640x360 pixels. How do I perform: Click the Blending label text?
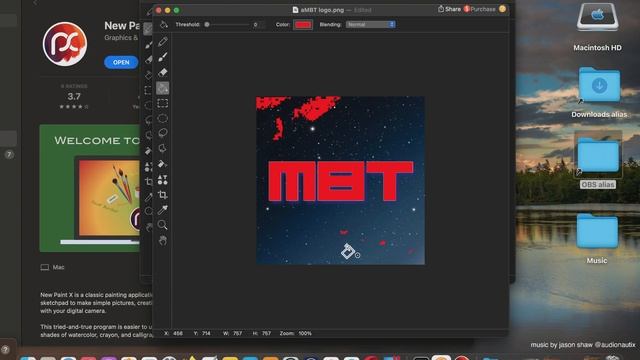tap(330, 24)
